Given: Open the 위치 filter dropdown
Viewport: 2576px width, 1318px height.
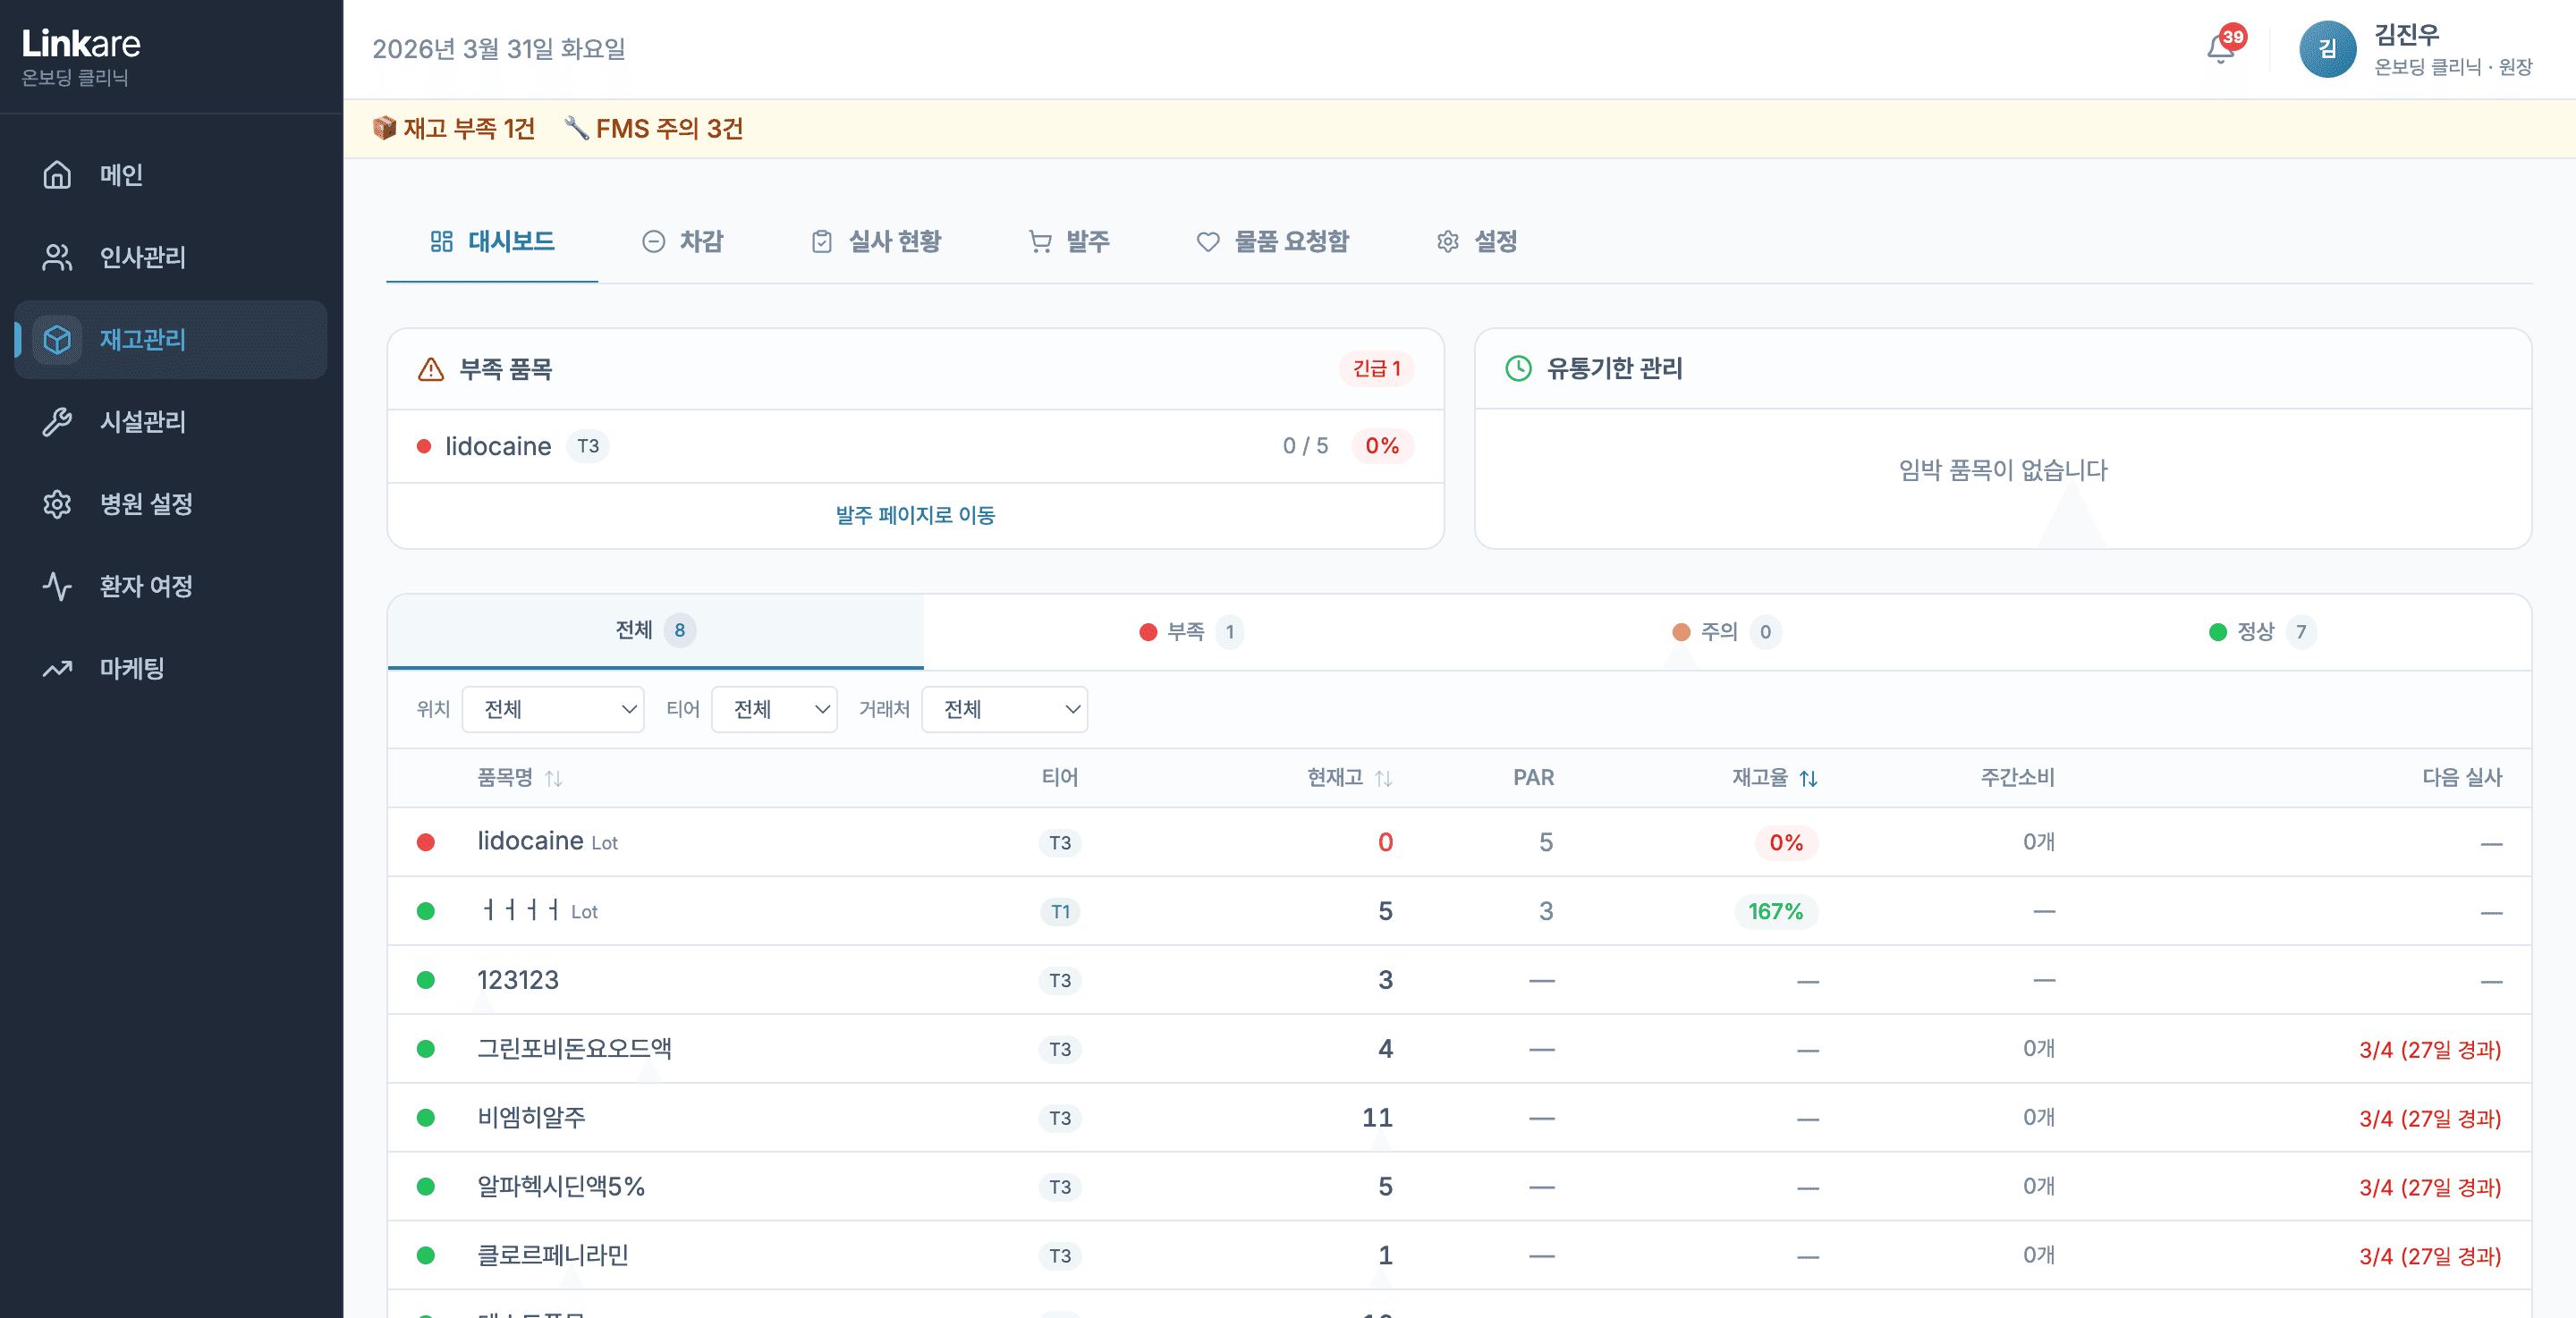Looking at the screenshot, I should tap(553, 709).
